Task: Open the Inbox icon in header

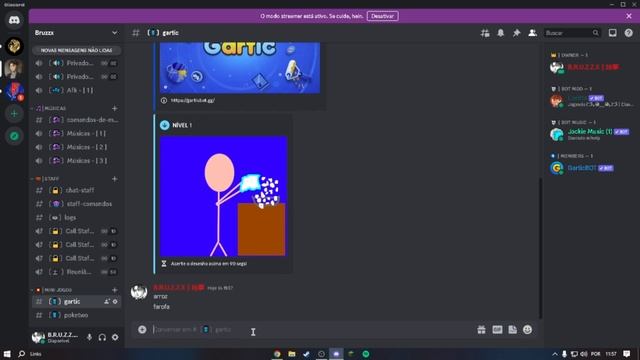Action: coord(612,33)
